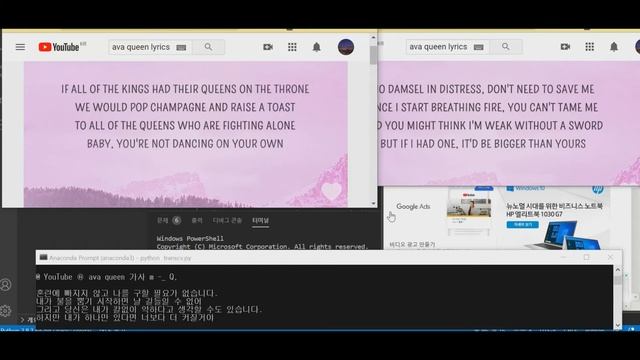Switch to the '출력' output tab in VS Code

[x=197, y=220]
